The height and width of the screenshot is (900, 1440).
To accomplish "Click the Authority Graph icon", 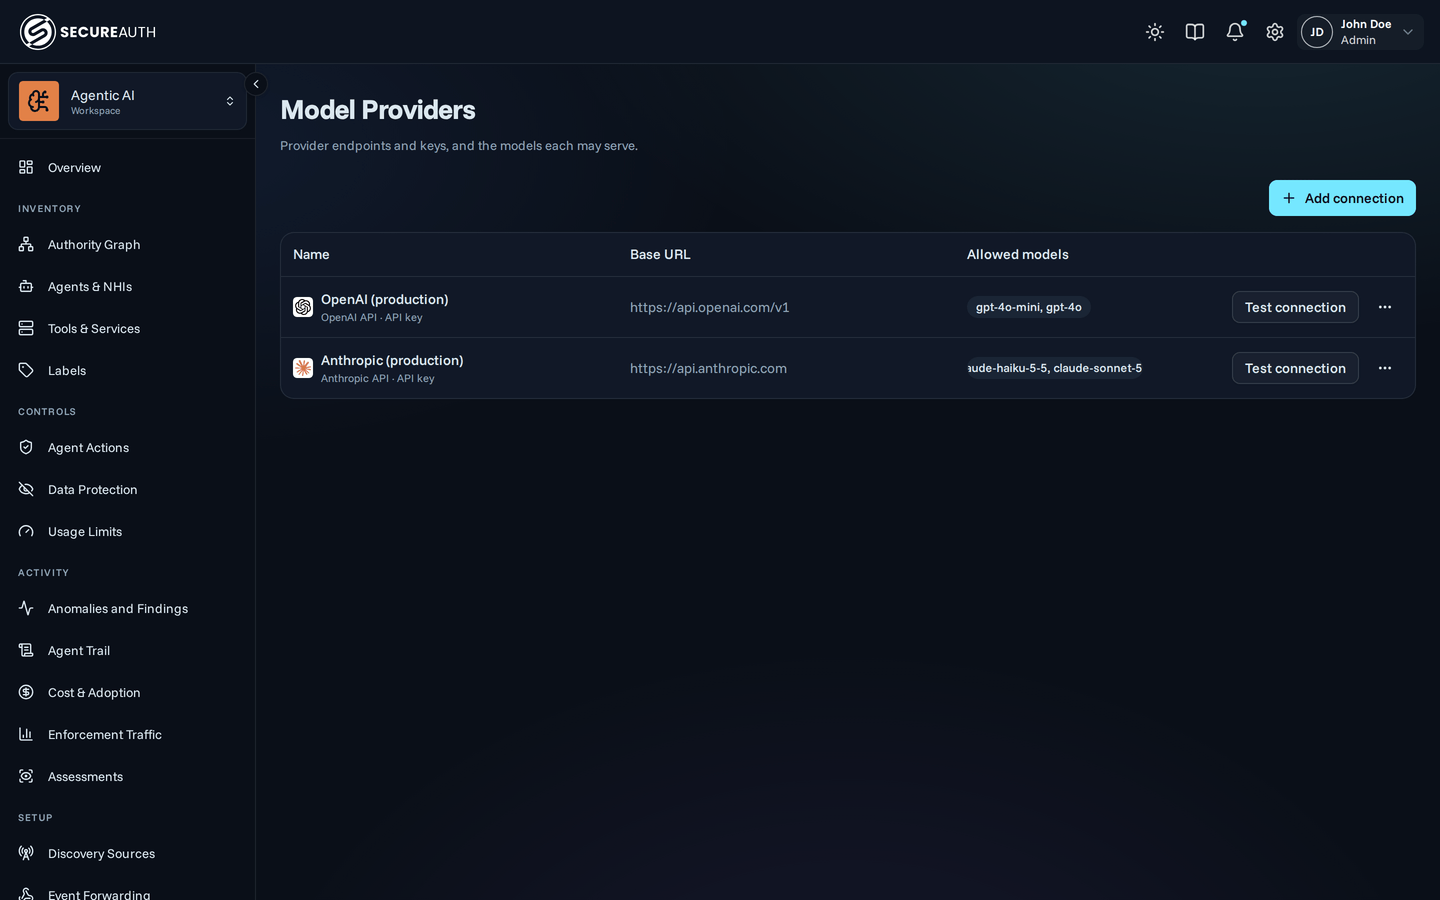I will [x=26, y=244].
